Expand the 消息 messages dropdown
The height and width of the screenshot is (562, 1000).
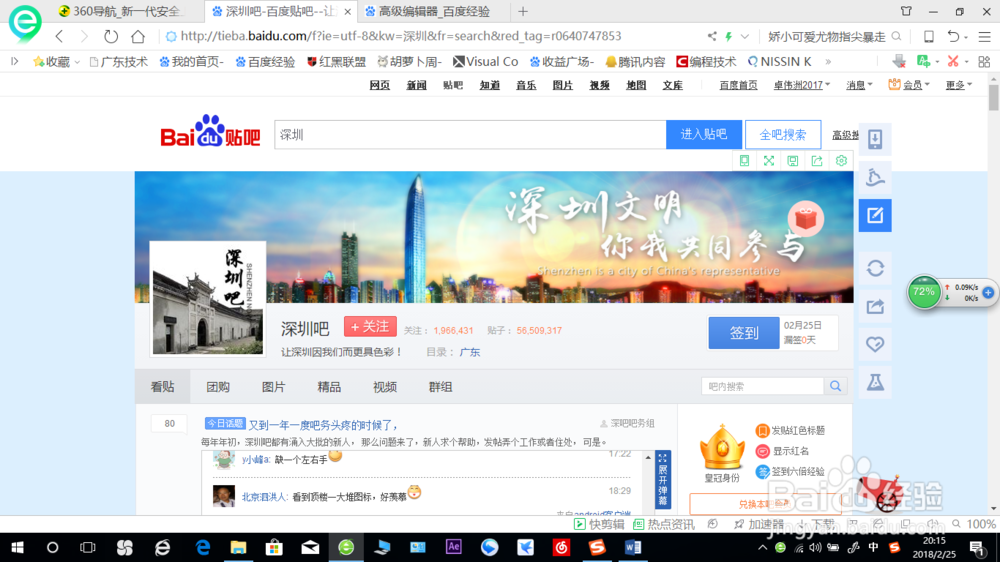click(870, 85)
